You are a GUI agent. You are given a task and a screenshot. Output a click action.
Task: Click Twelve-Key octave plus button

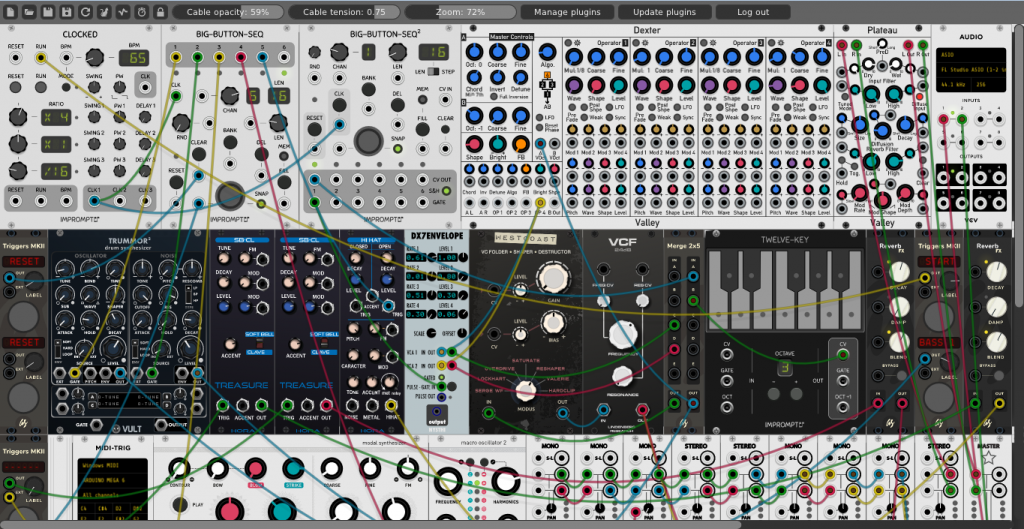795,394
